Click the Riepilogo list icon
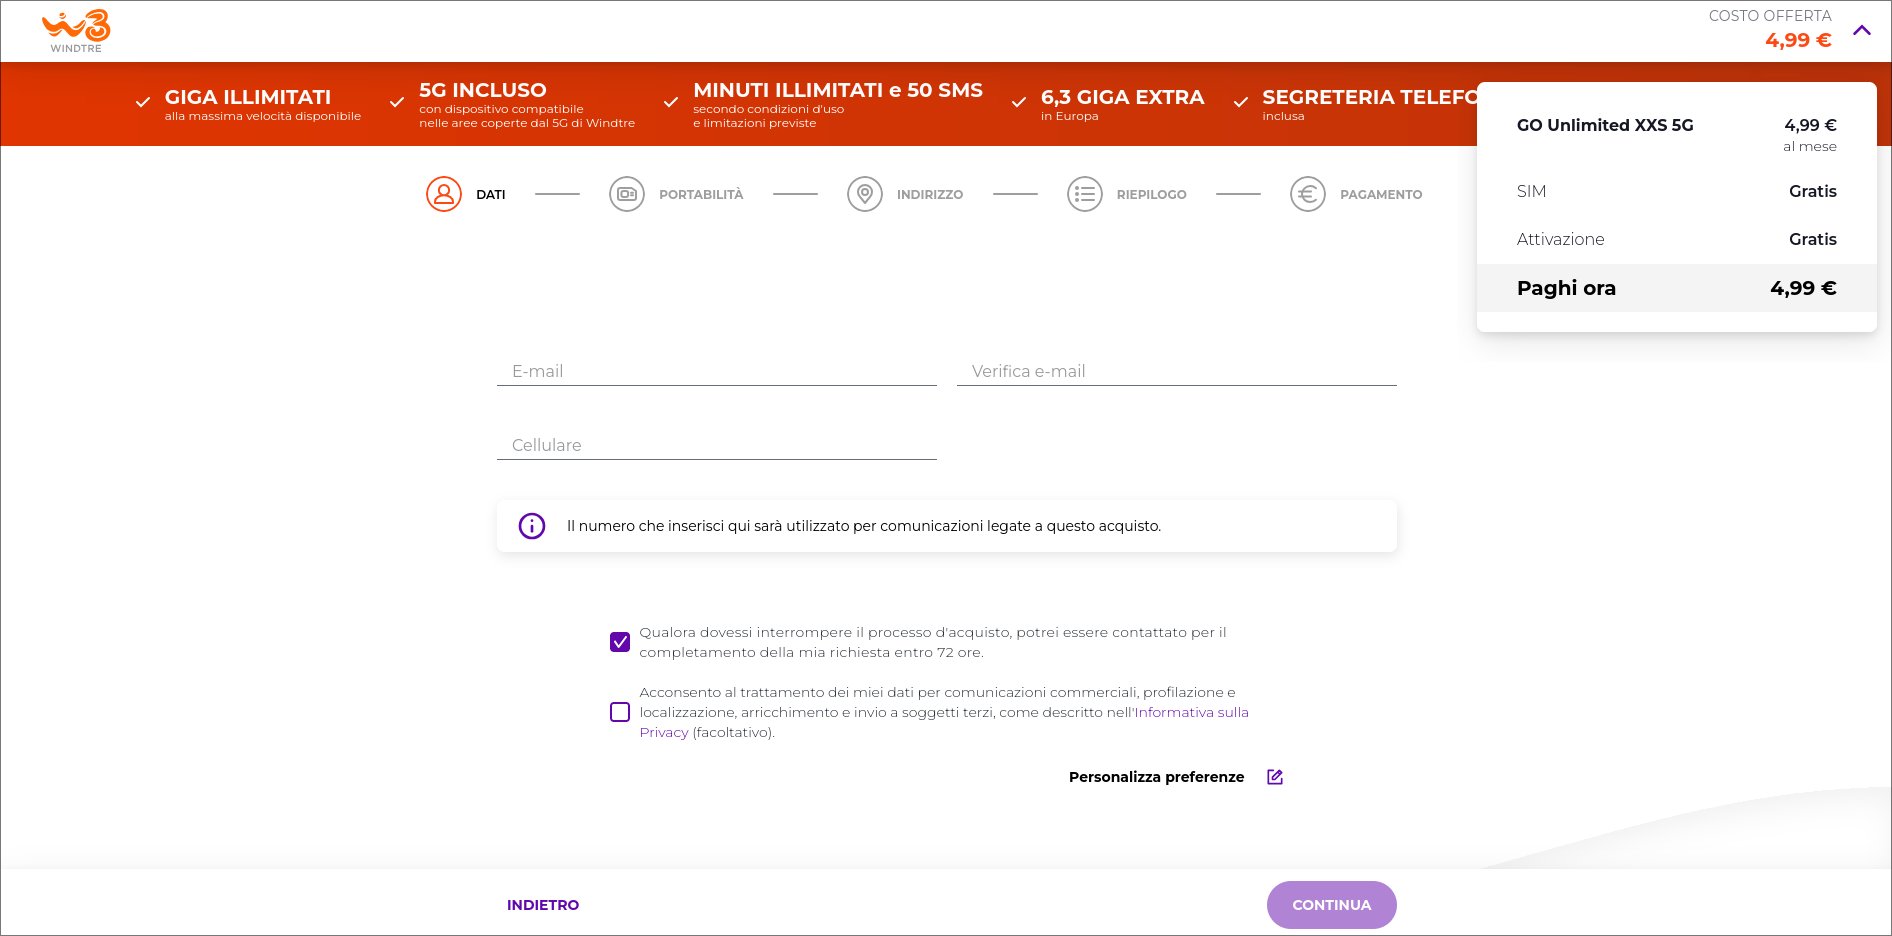Image resolution: width=1892 pixels, height=936 pixels. (1085, 194)
